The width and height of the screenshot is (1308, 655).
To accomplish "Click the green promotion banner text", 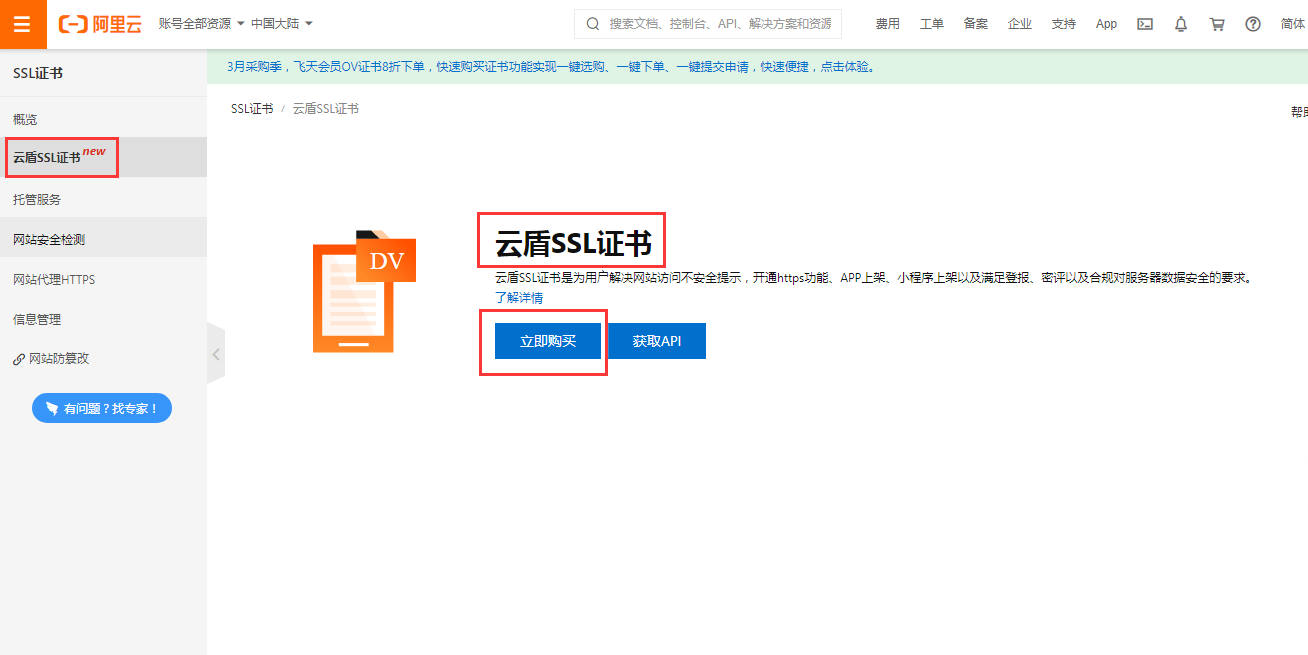I will click(x=553, y=67).
